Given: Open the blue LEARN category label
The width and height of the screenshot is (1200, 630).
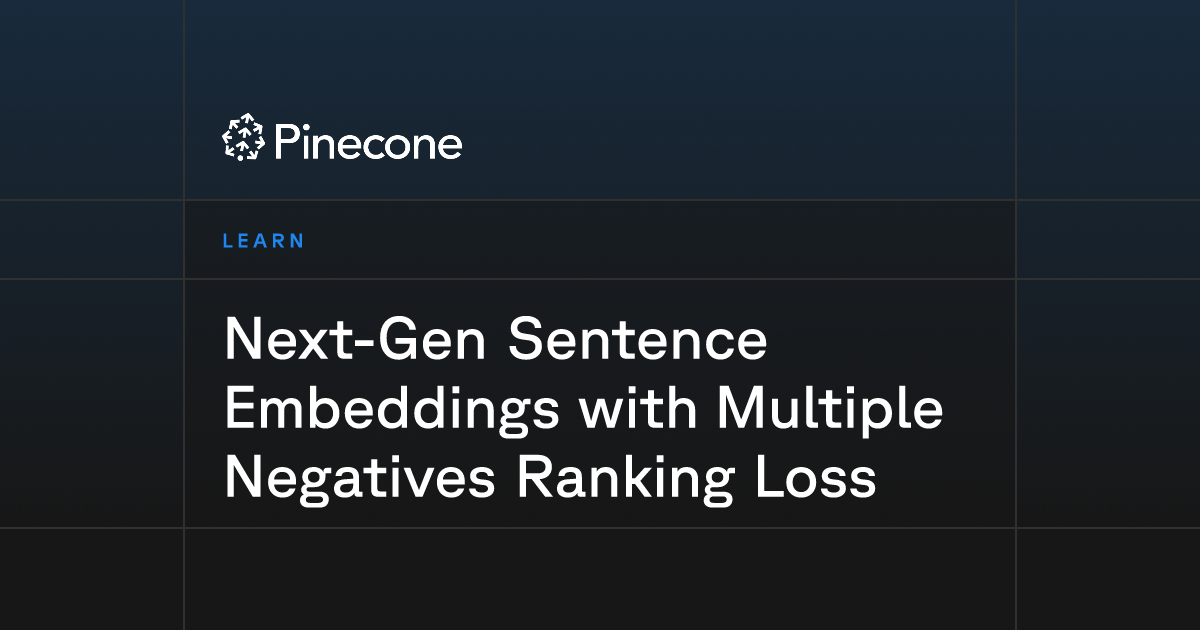Looking at the screenshot, I should (264, 241).
